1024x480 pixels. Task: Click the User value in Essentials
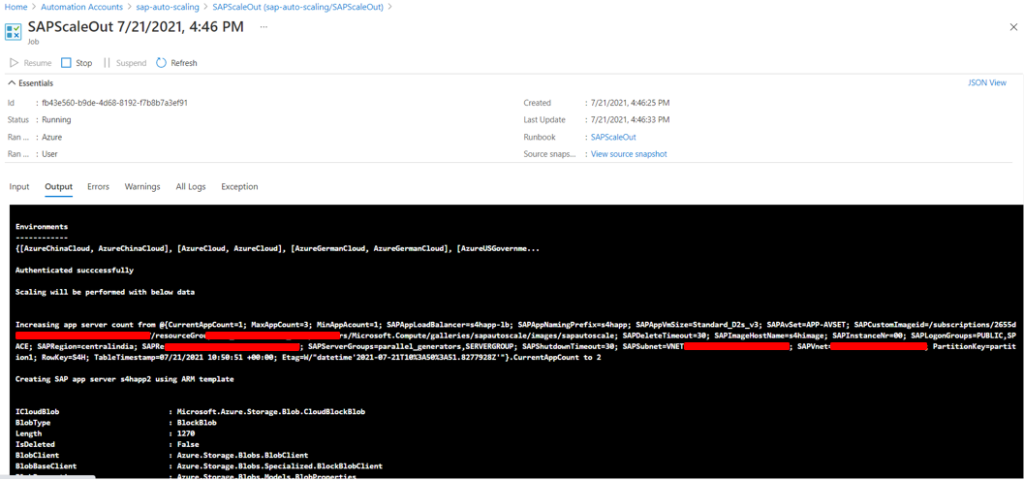pos(51,154)
